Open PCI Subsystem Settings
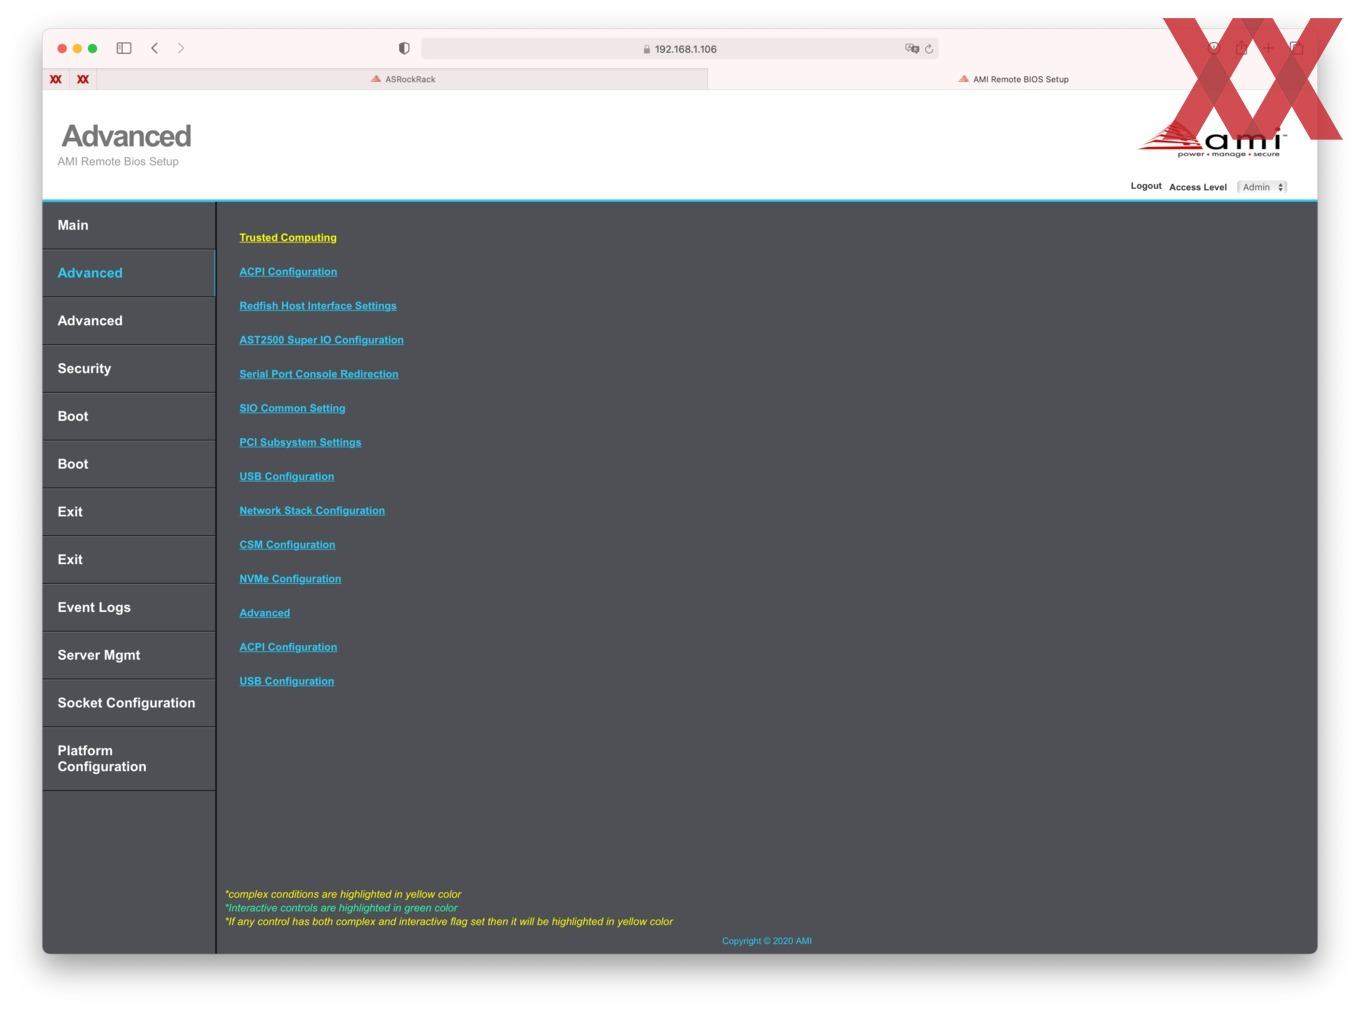The image size is (1360, 1010). tap(300, 442)
